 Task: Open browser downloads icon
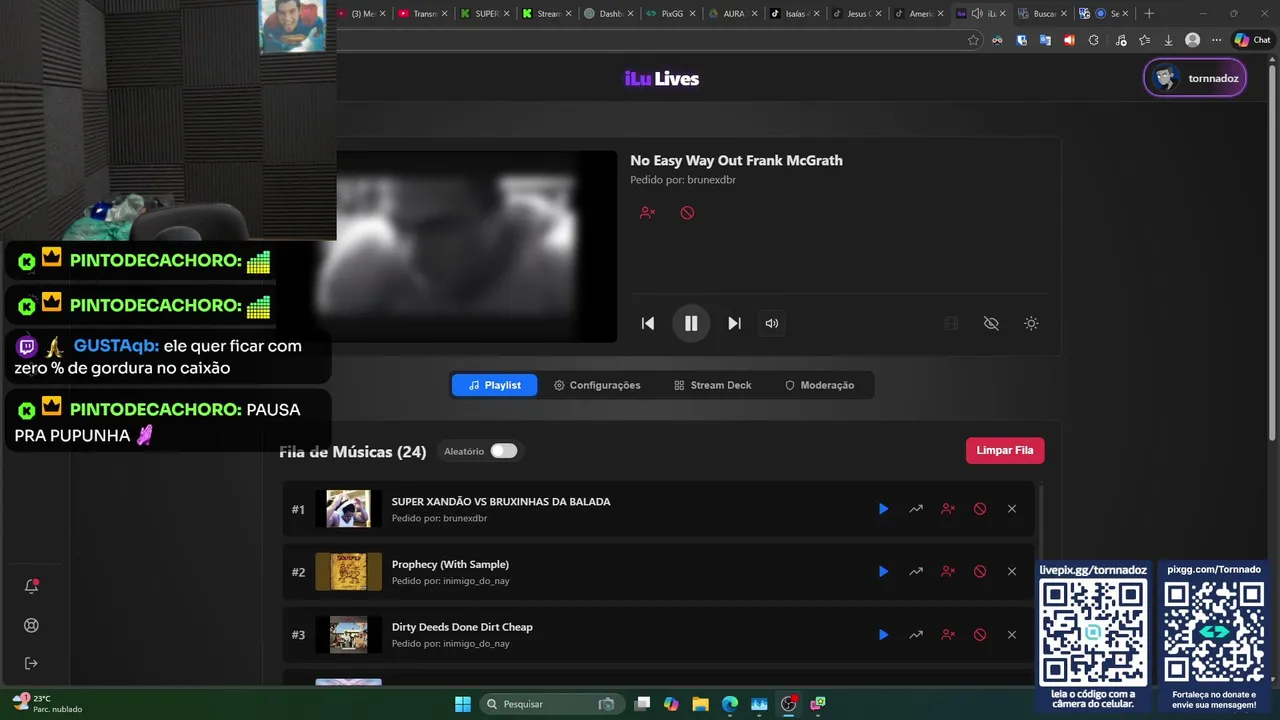1168,40
